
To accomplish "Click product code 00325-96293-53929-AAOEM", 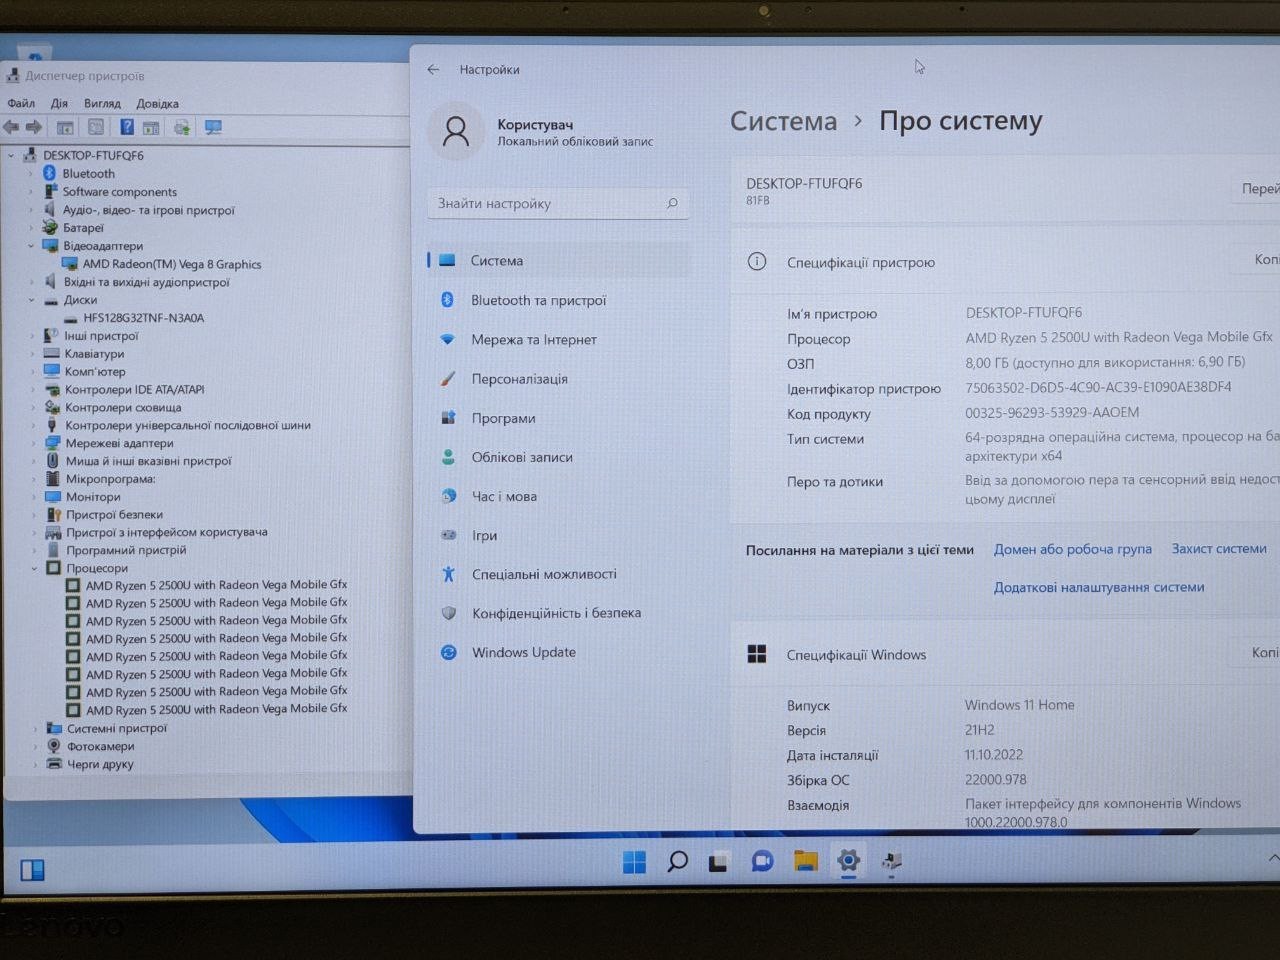I will tap(1052, 412).
